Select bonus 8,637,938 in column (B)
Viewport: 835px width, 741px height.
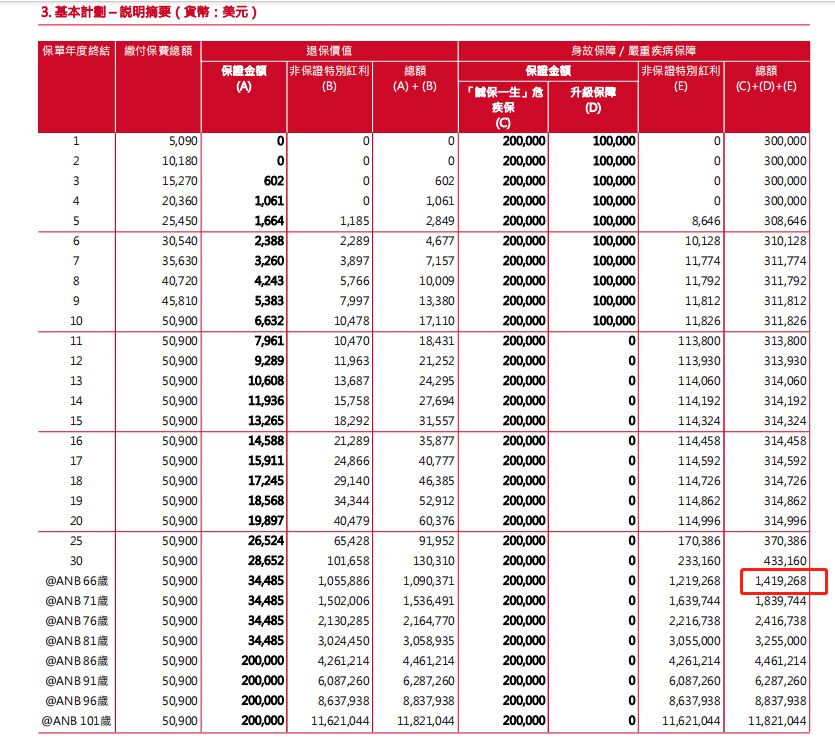pos(343,701)
